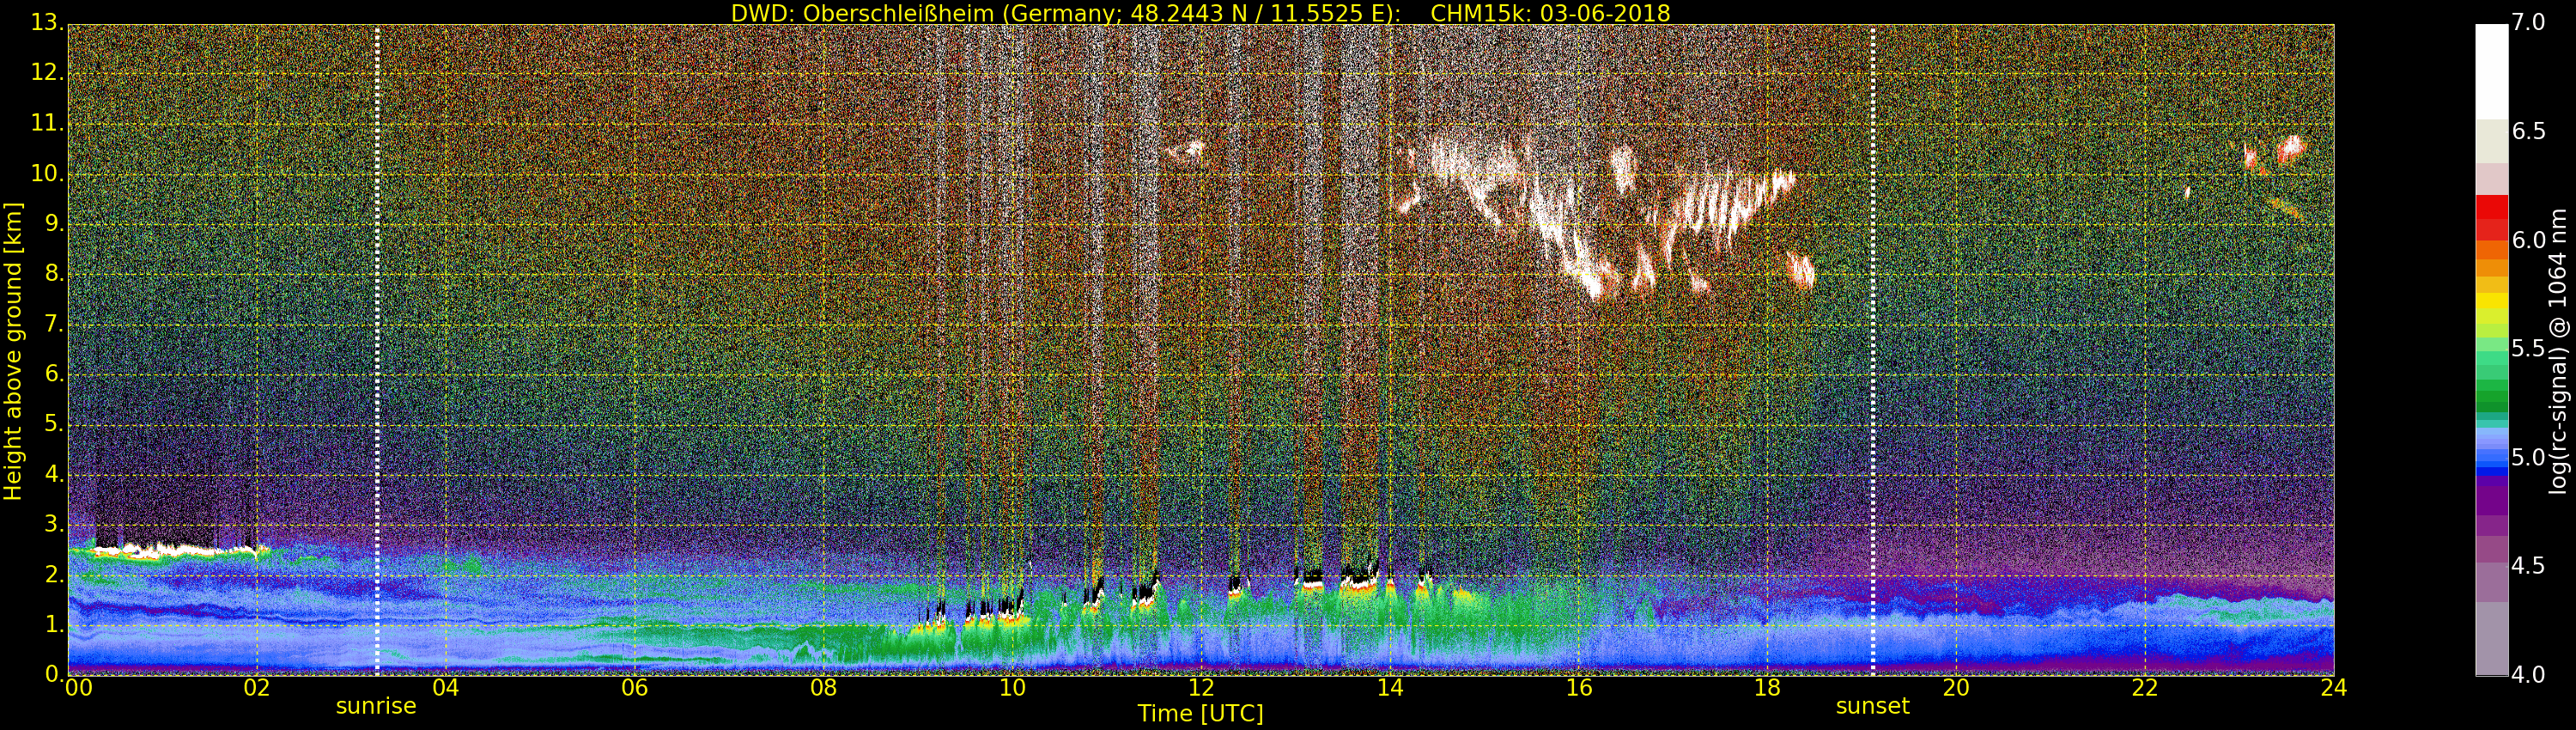The image size is (2576, 730).
Task: Click the 13 tick on the height axis
Action: [43, 23]
